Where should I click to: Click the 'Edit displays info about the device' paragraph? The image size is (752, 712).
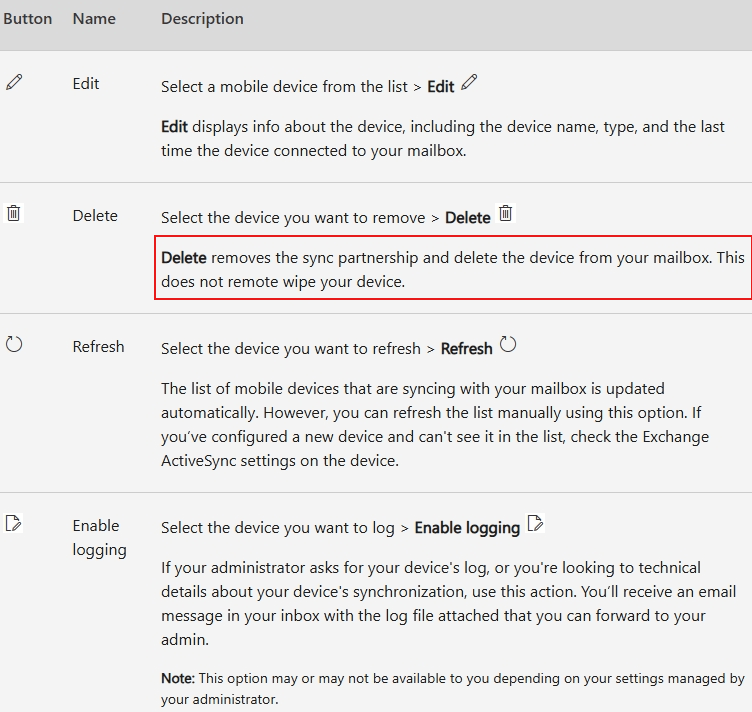click(443, 139)
